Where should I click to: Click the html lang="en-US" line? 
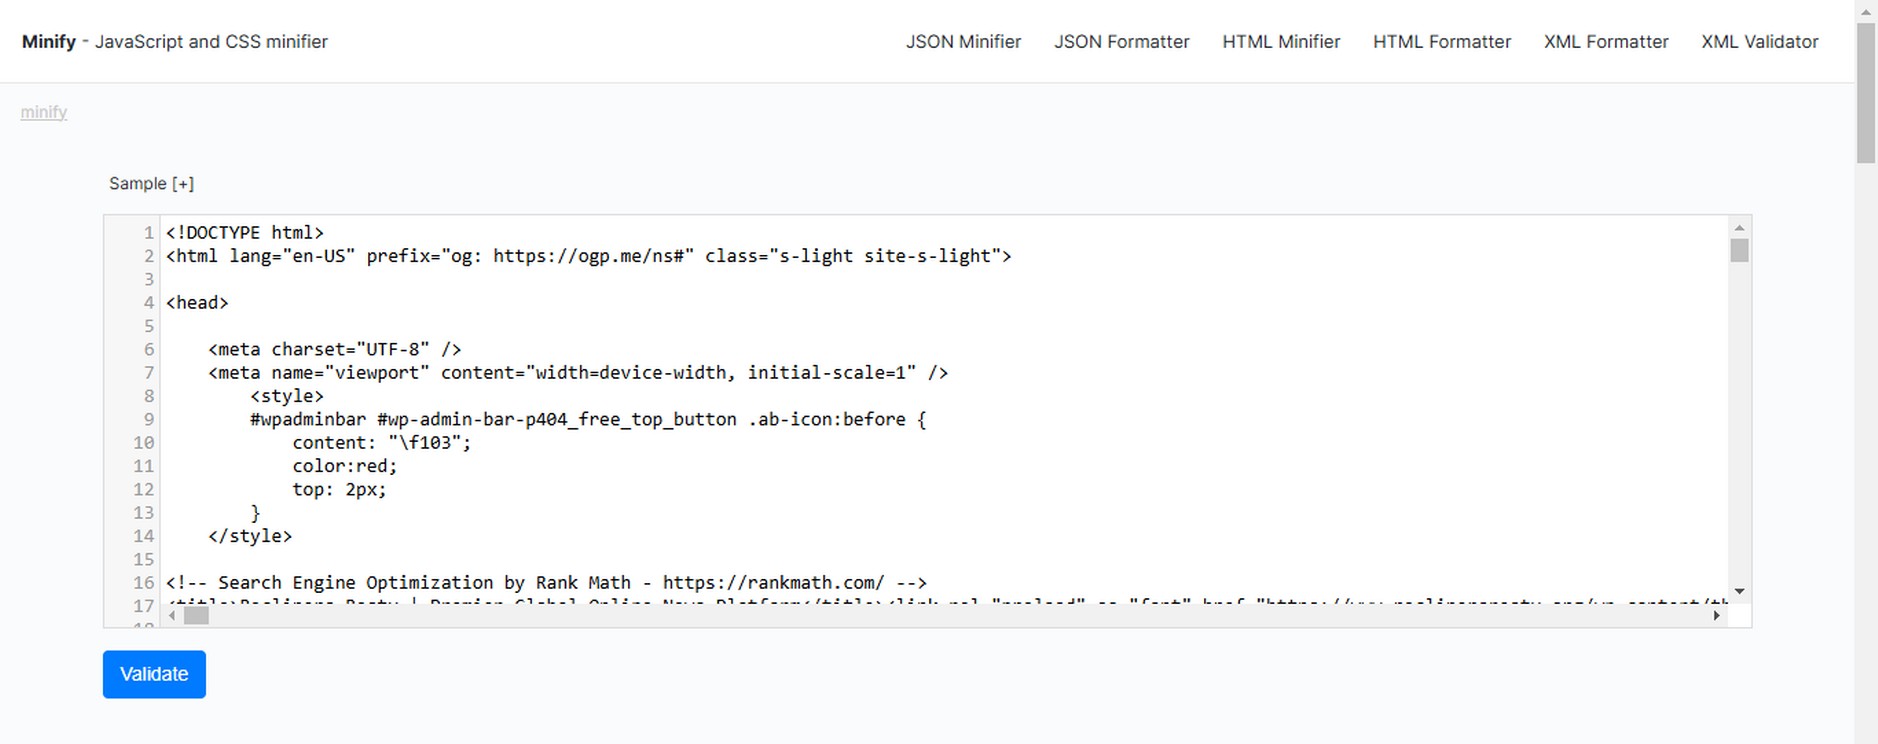point(589,256)
